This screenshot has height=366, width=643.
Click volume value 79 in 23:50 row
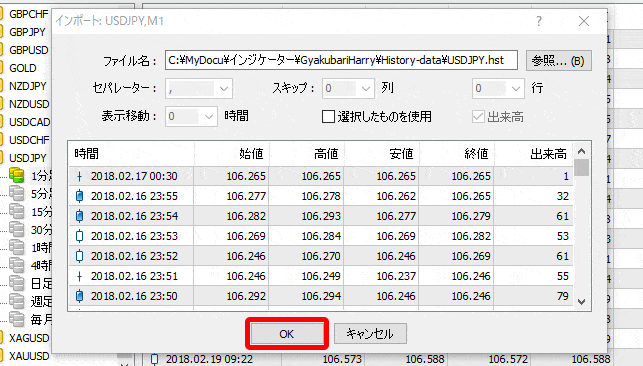coord(563,296)
